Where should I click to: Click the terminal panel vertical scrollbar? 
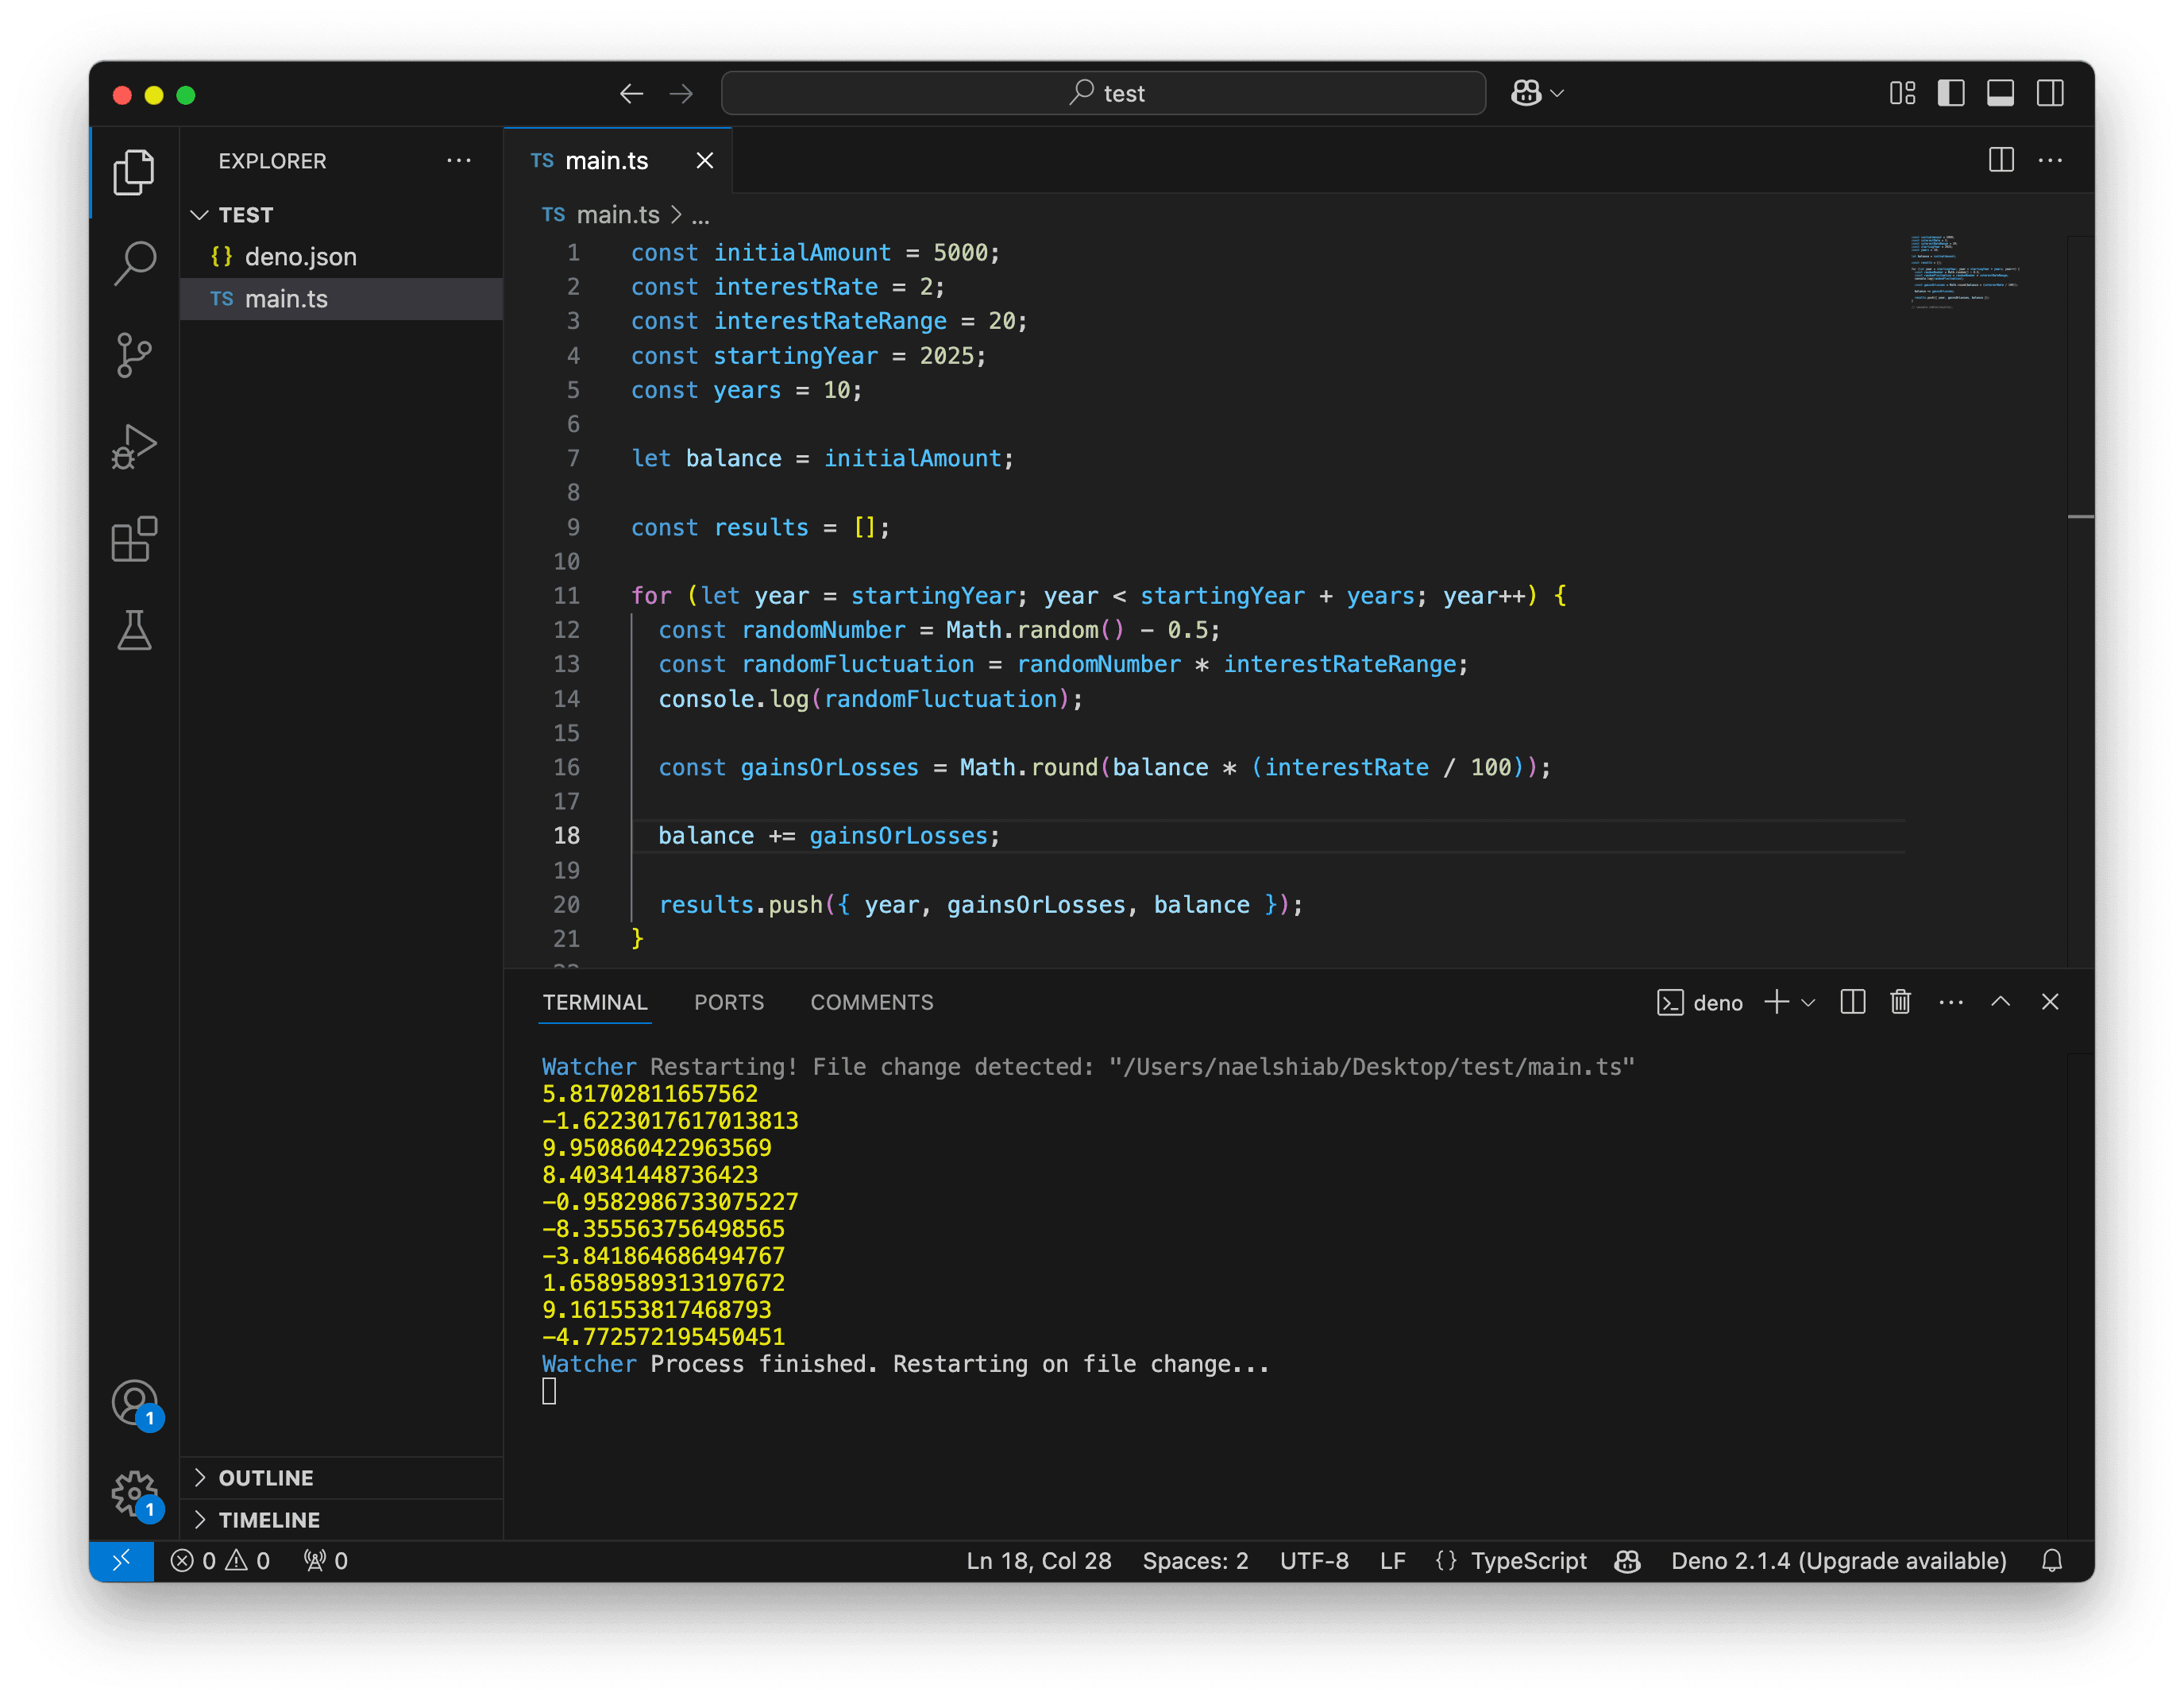2080,1295
